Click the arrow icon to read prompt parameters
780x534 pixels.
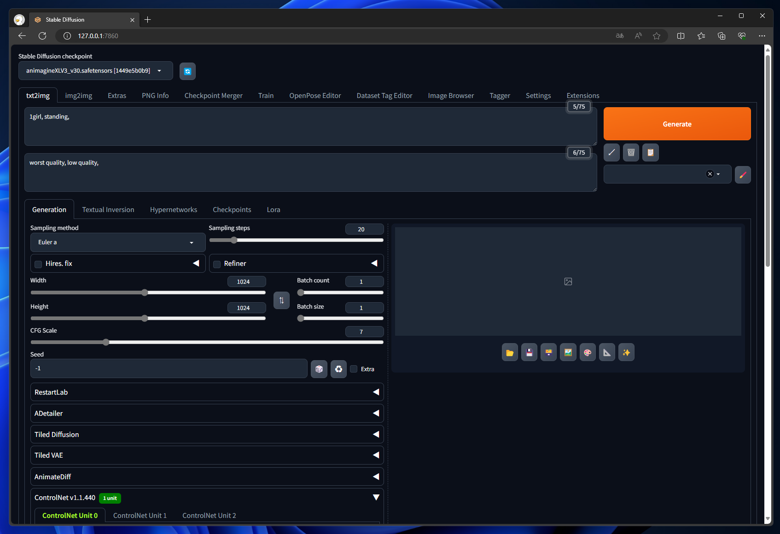[x=611, y=152]
